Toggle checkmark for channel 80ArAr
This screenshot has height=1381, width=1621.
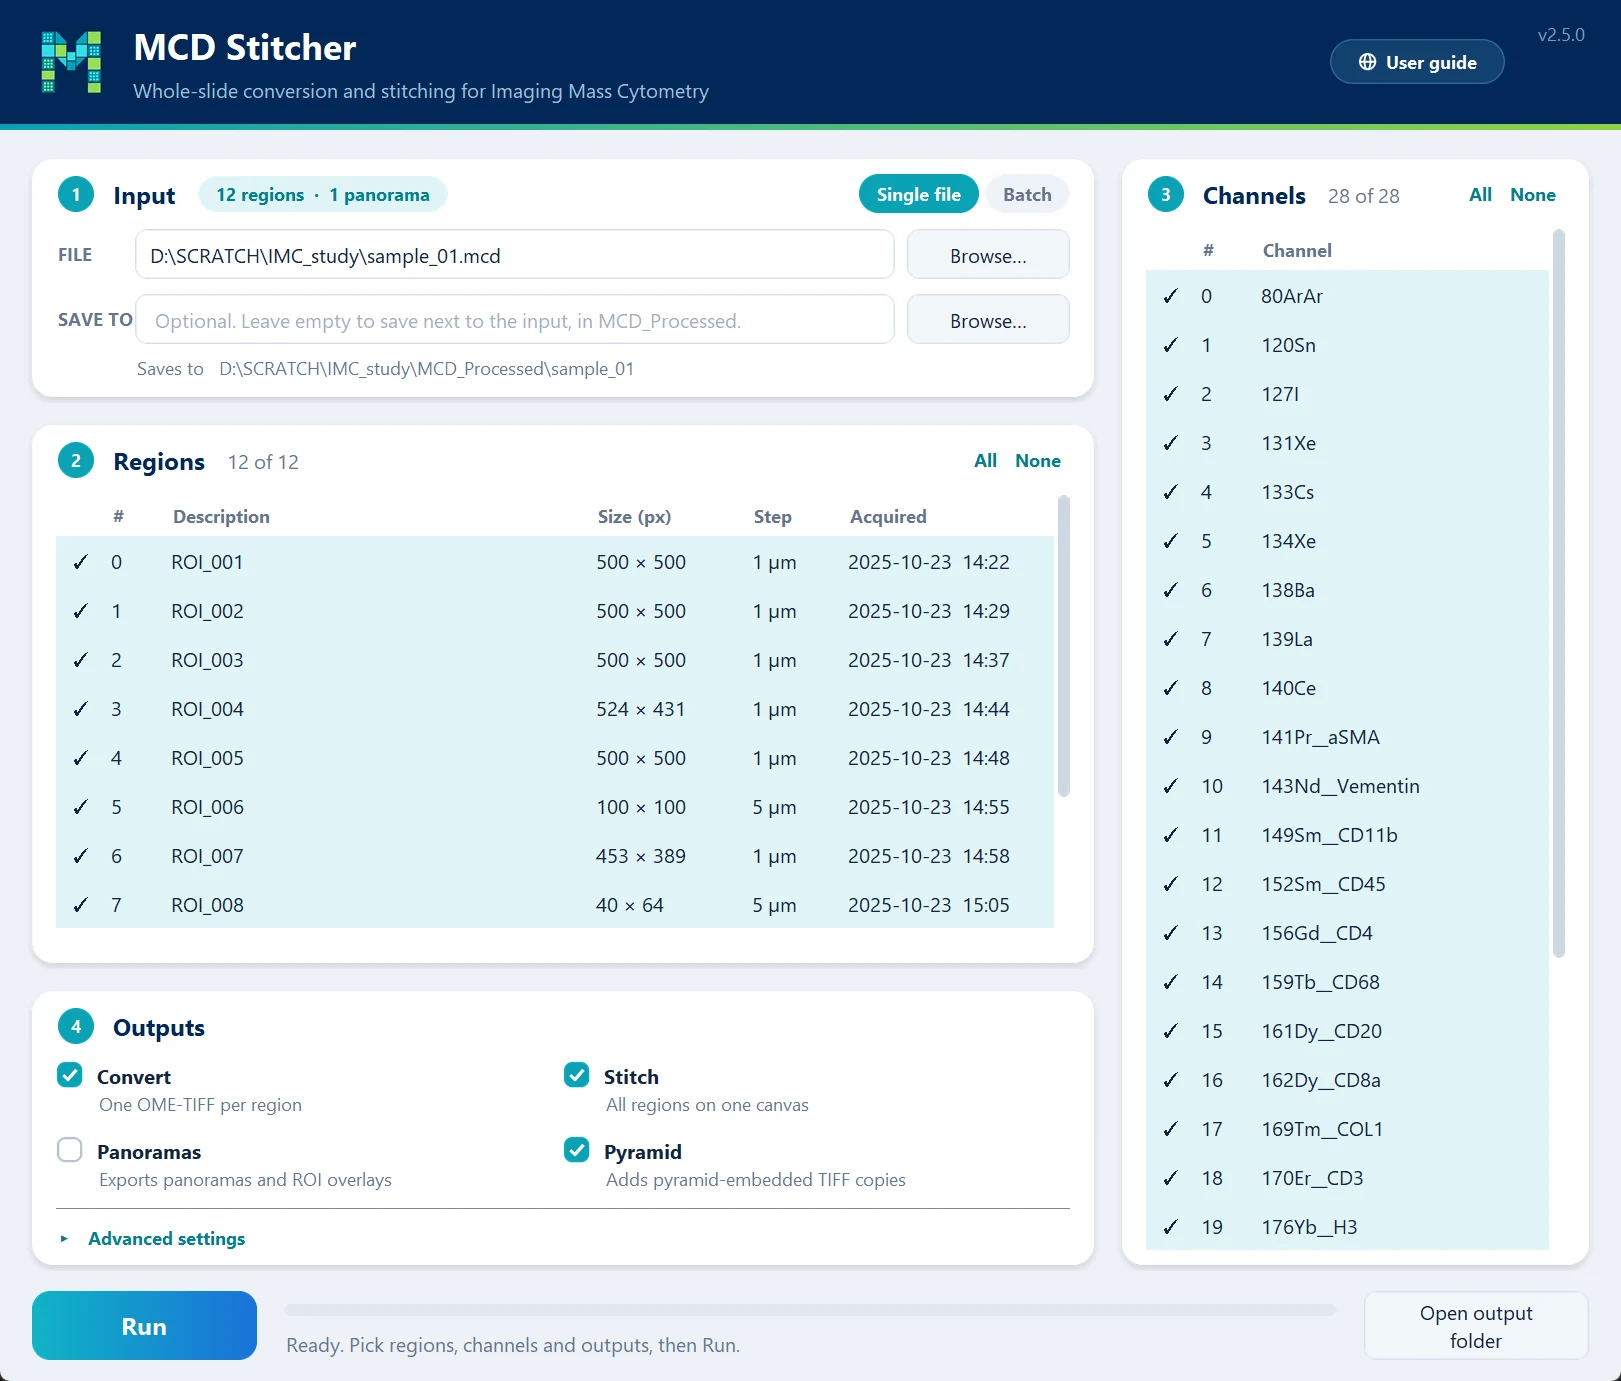[1171, 296]
